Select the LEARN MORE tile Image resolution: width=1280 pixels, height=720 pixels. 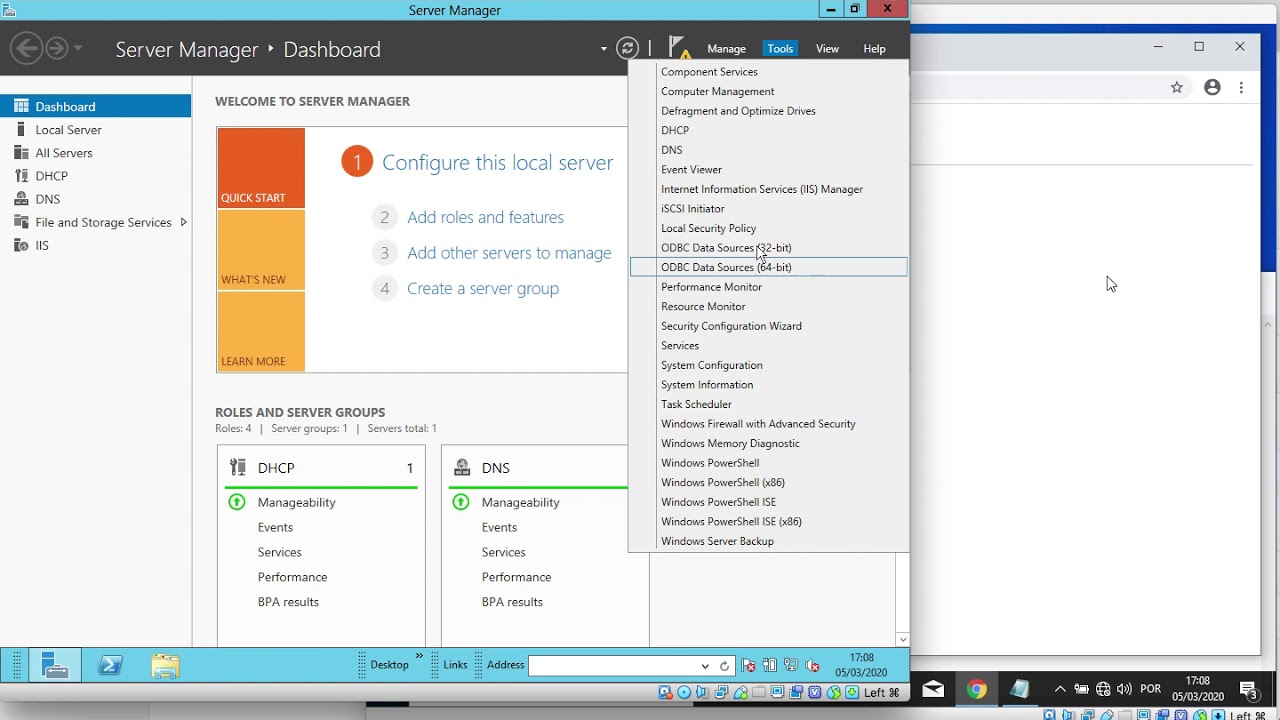point(261,332)
